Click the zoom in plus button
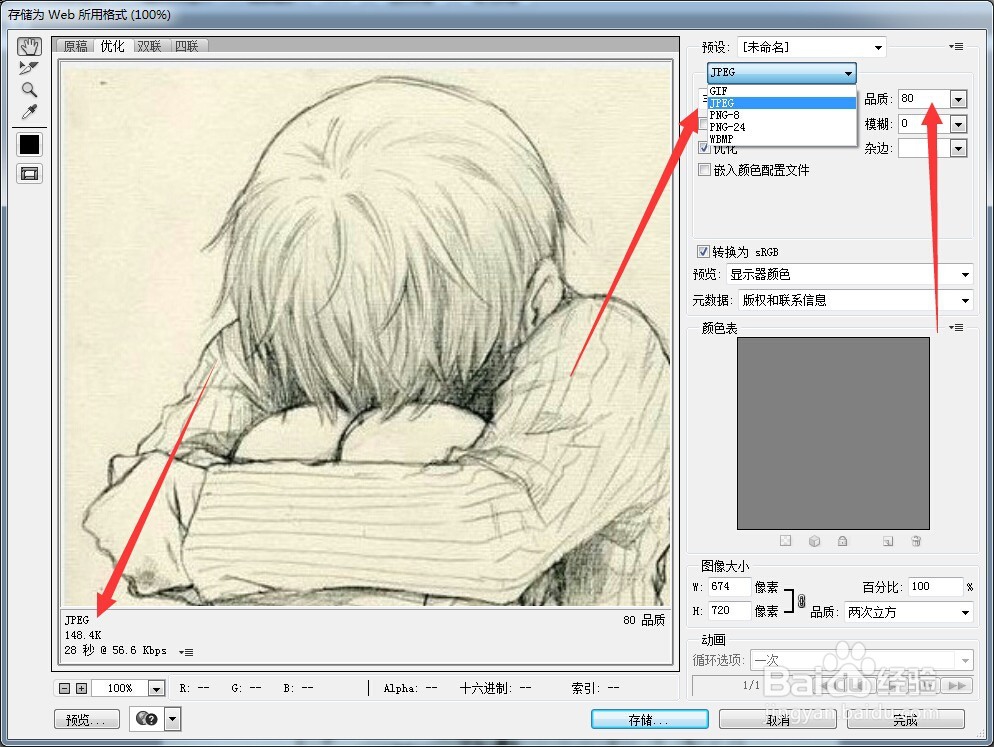994x747 pixels. tap(81, 688)
